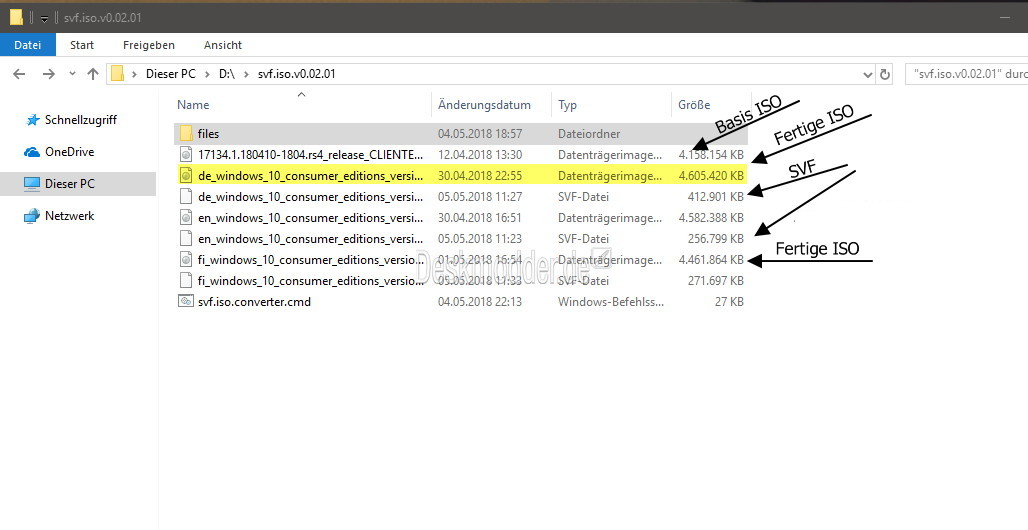The image size is (1028, 530).
Task: Click the svf.iso.converter.cmd script icon
Action: 186,302
